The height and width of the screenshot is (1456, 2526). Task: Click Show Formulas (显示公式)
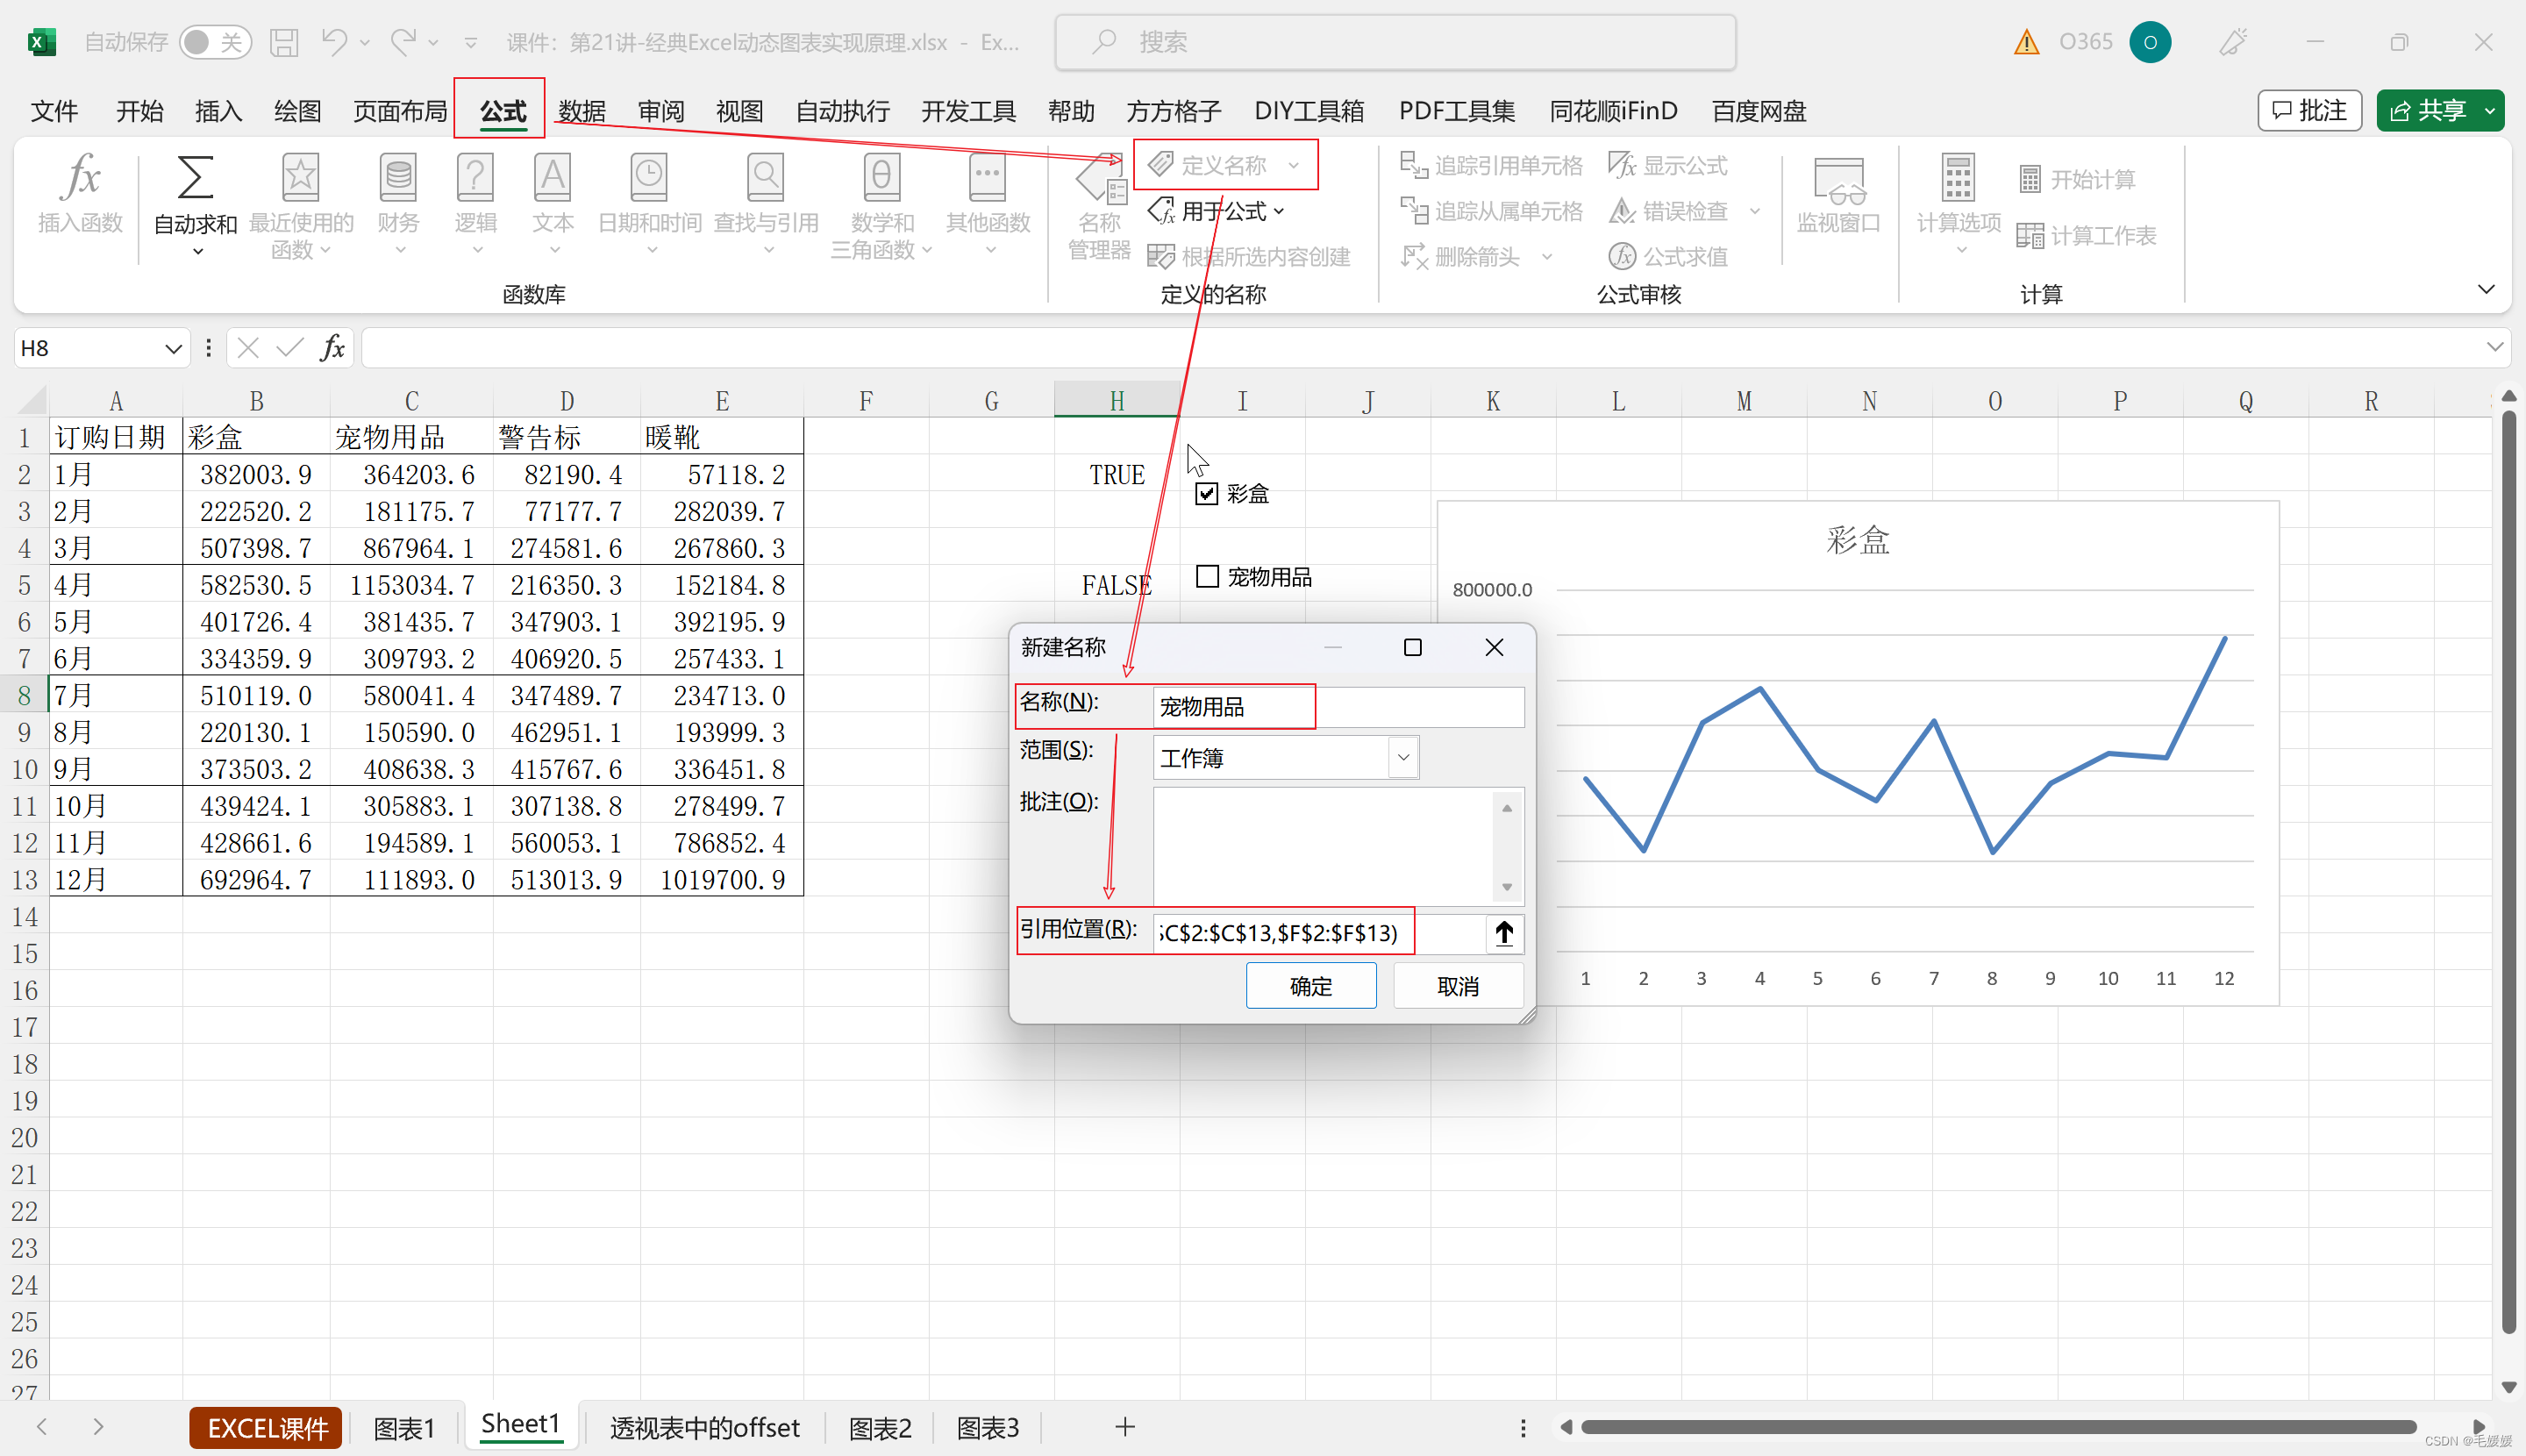pyautogui.click(x=1668, y=165)
